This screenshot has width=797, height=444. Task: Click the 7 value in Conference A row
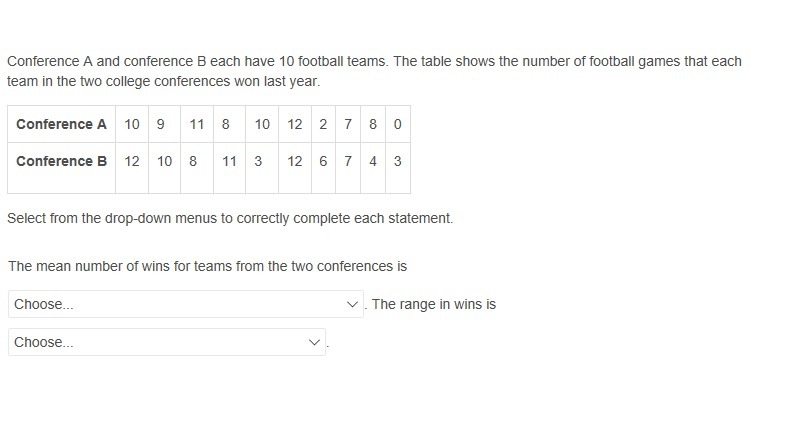coord(348,124)
